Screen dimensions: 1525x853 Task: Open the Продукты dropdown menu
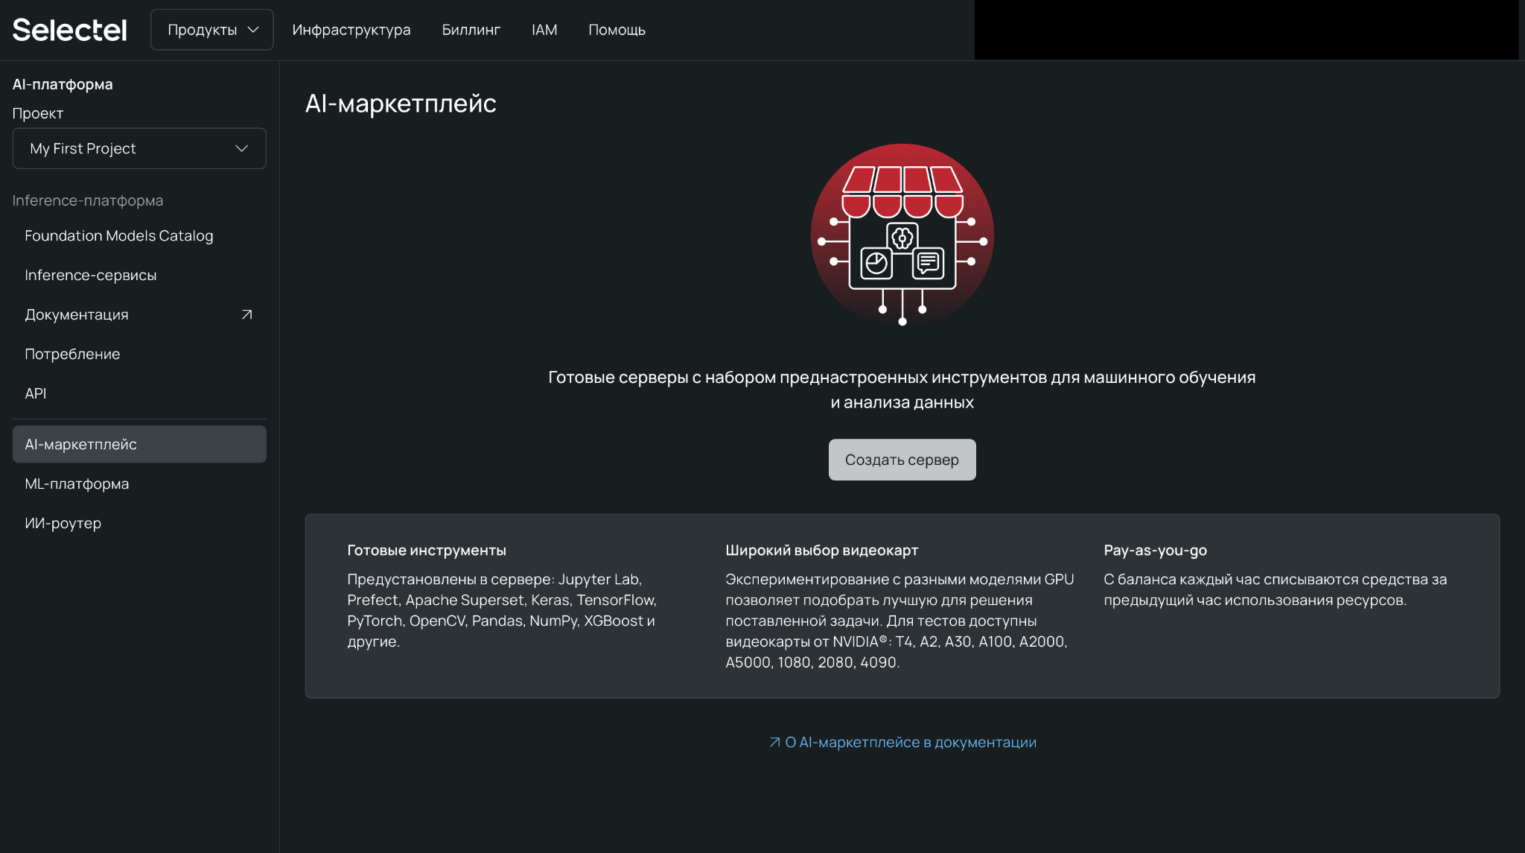pyautogui.click(x=212, y=30)
